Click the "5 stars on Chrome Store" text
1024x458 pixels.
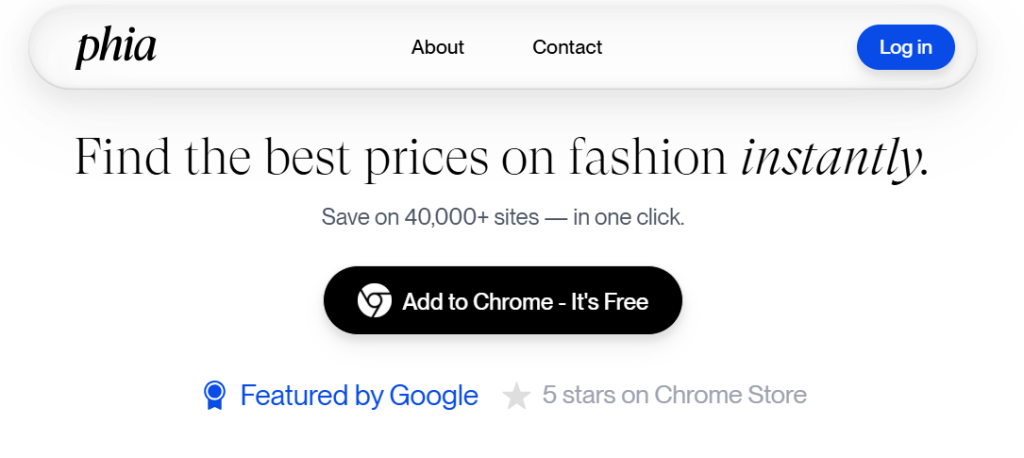[674, 395]
